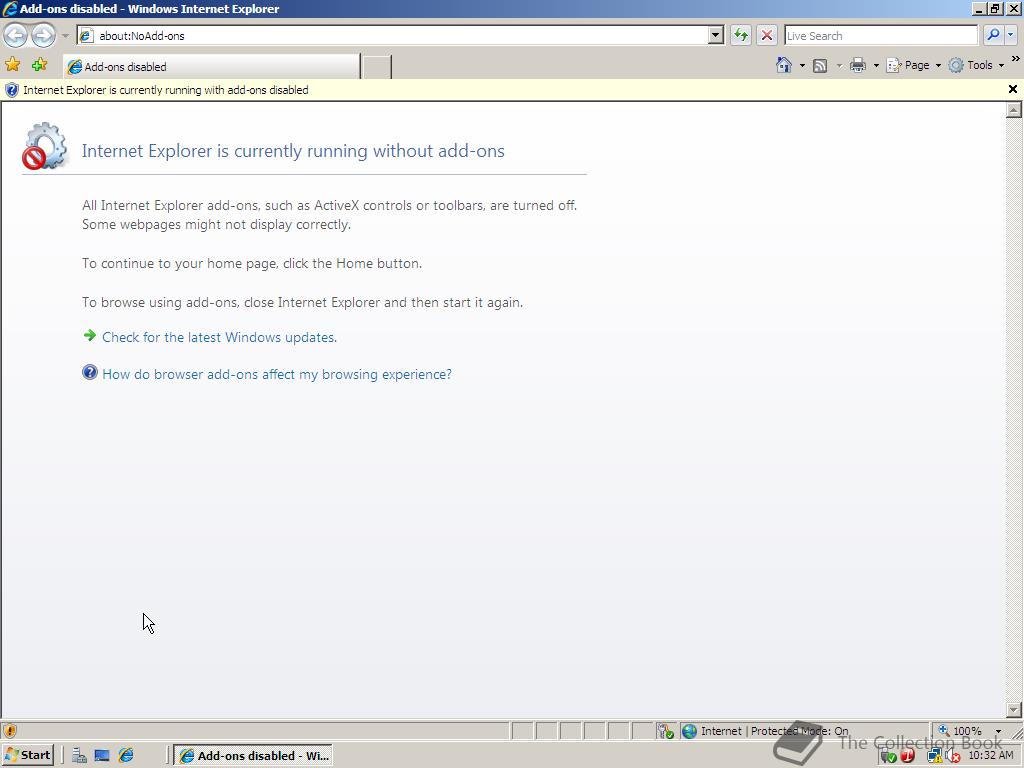
Task: Show more command bar items chevron
Action: pos(1016,59)
